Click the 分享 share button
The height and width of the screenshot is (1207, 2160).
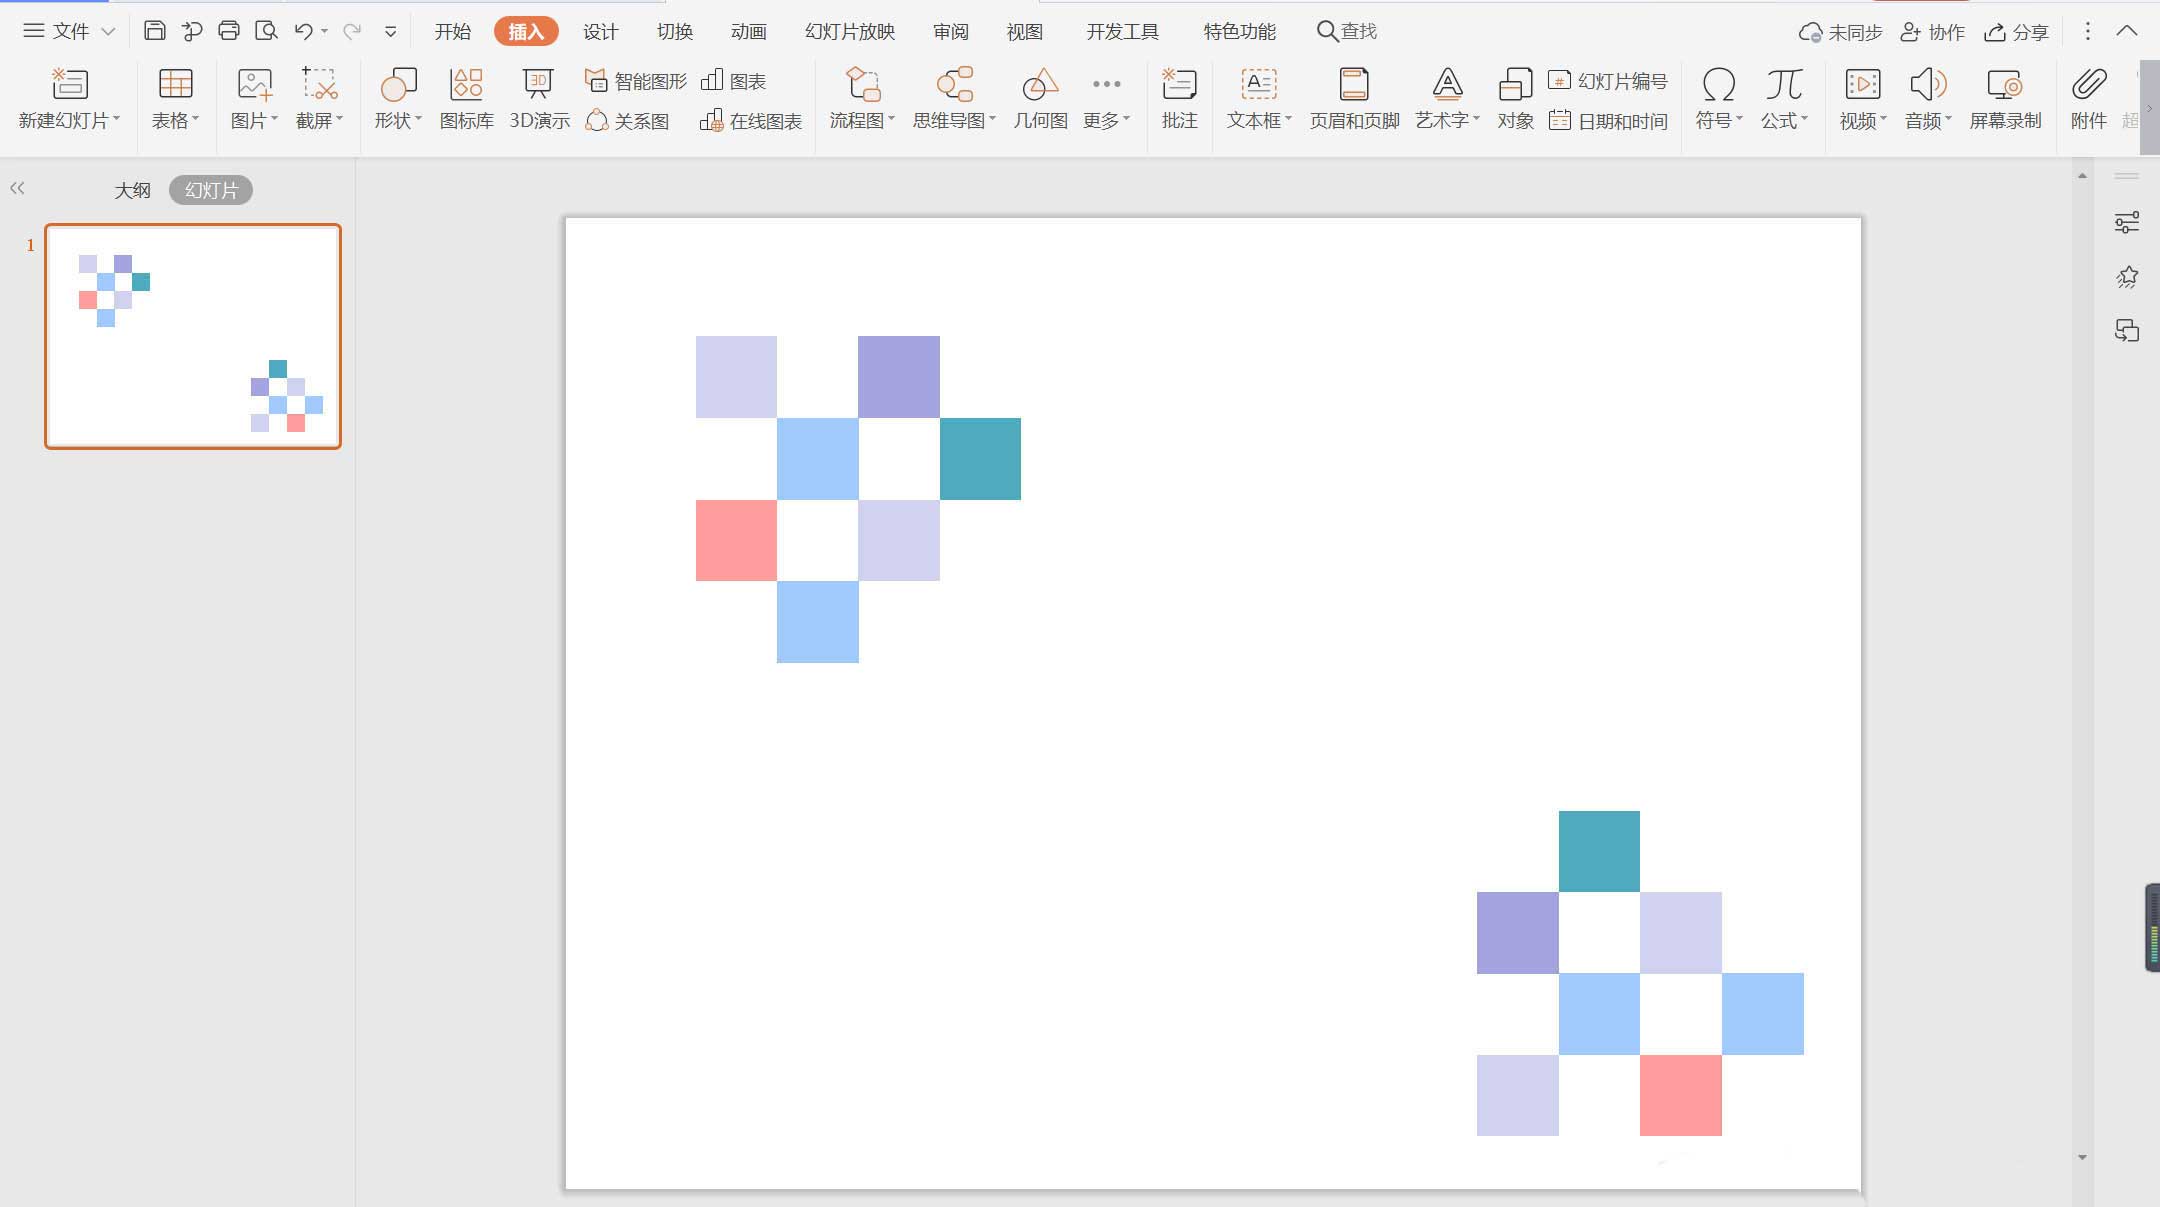[2017, 32]
